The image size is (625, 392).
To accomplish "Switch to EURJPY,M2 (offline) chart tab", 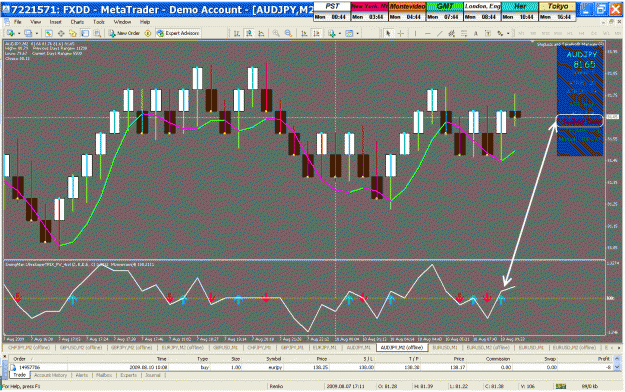I will pos(183,348).
